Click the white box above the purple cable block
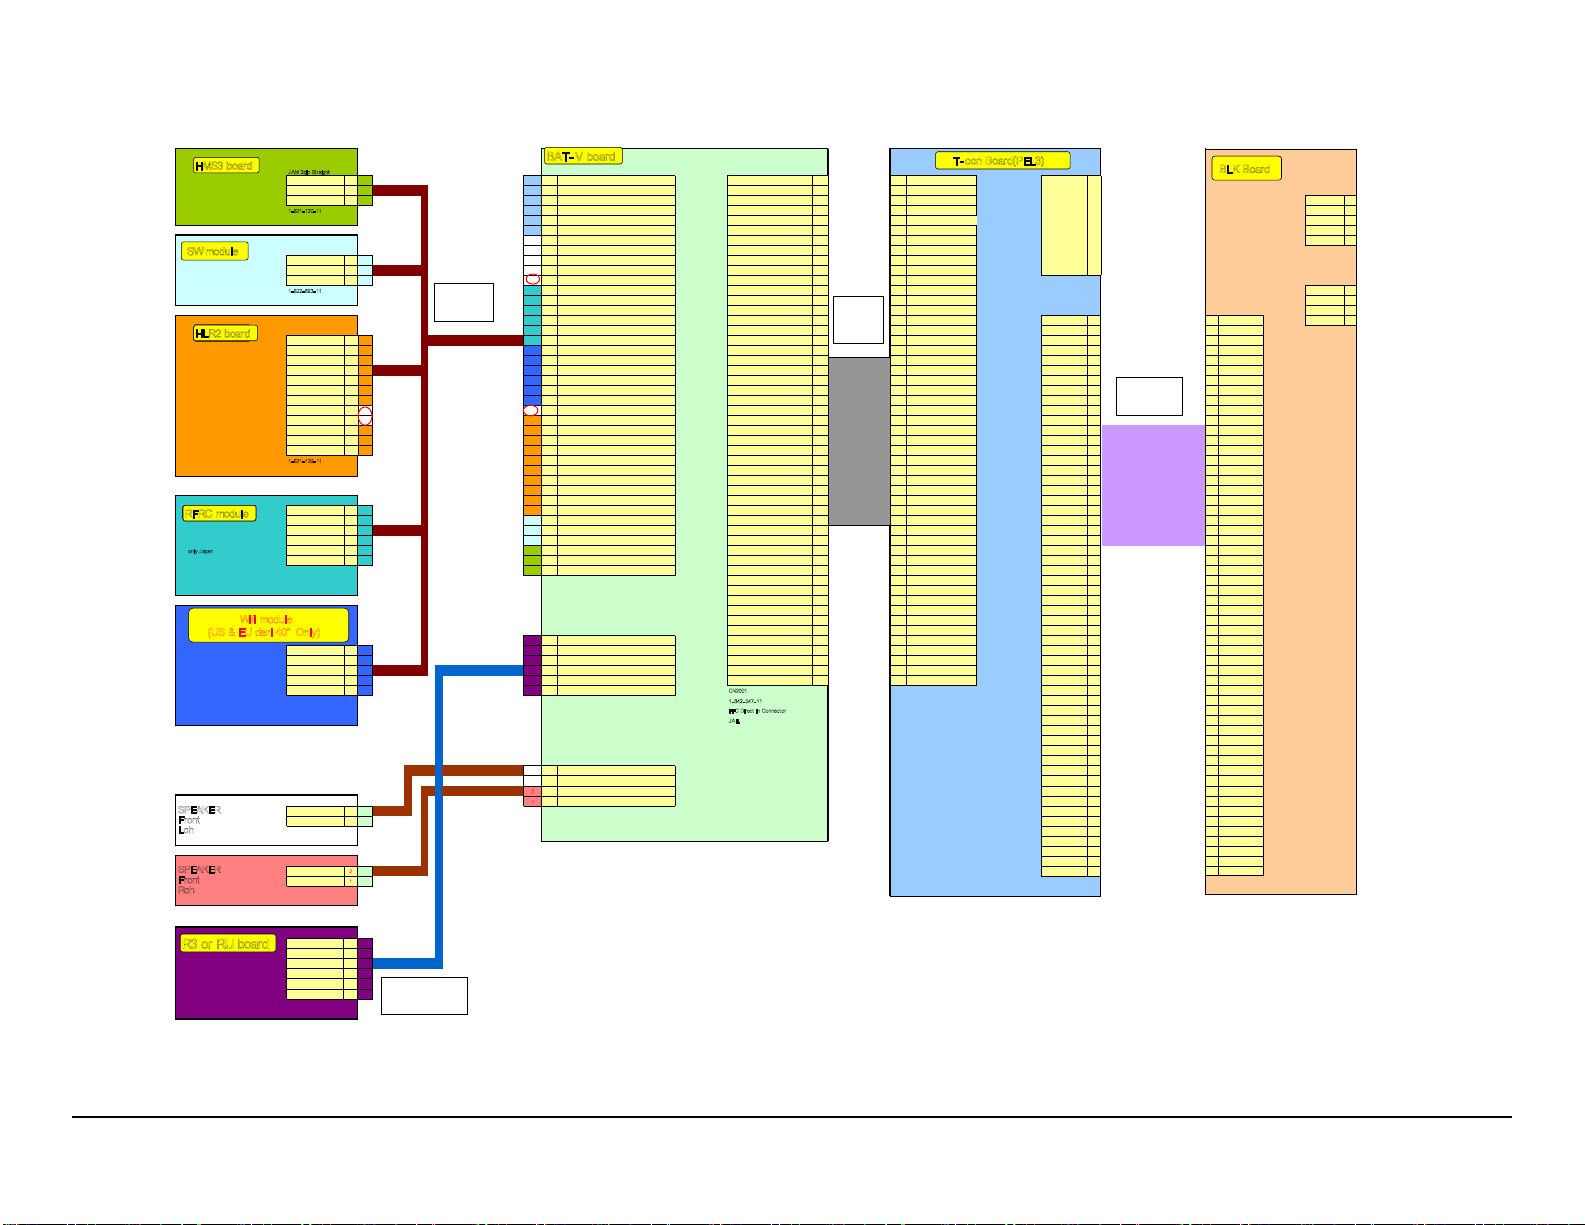 point(1149,396)
